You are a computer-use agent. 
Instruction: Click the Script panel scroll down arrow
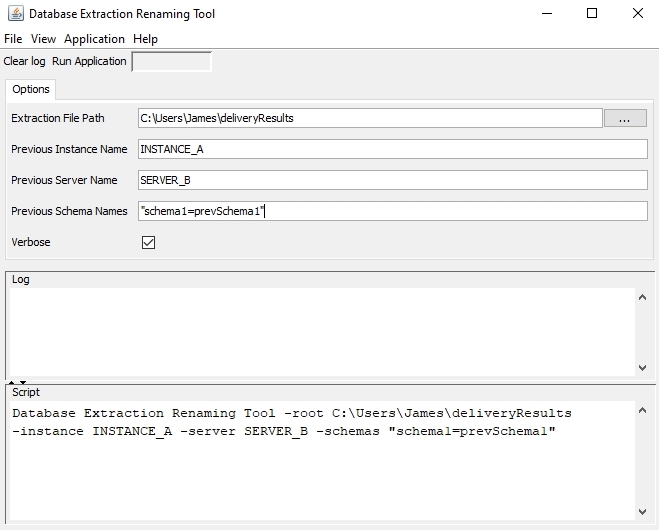pos(643,511)
